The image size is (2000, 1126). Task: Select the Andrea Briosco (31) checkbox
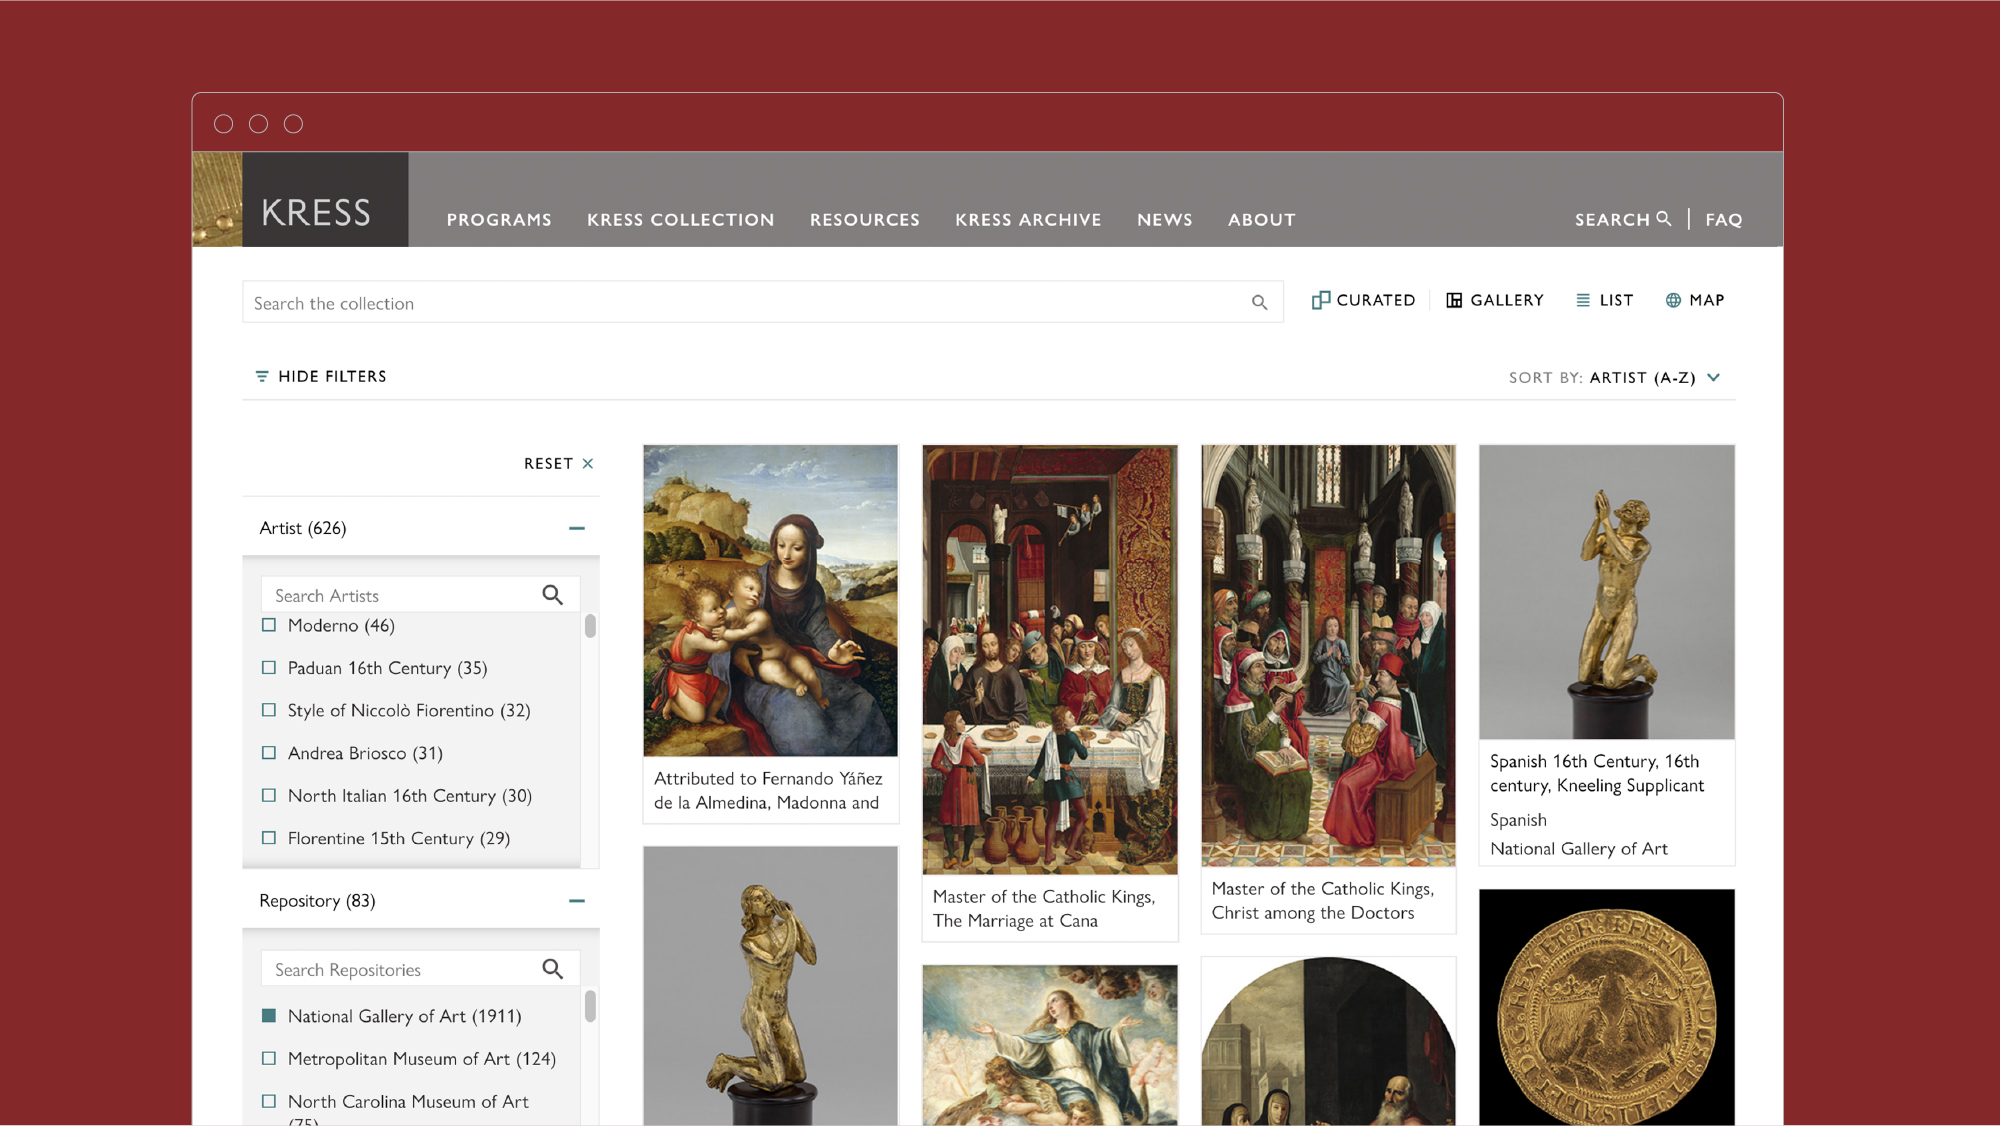click(x=269, y=752)
